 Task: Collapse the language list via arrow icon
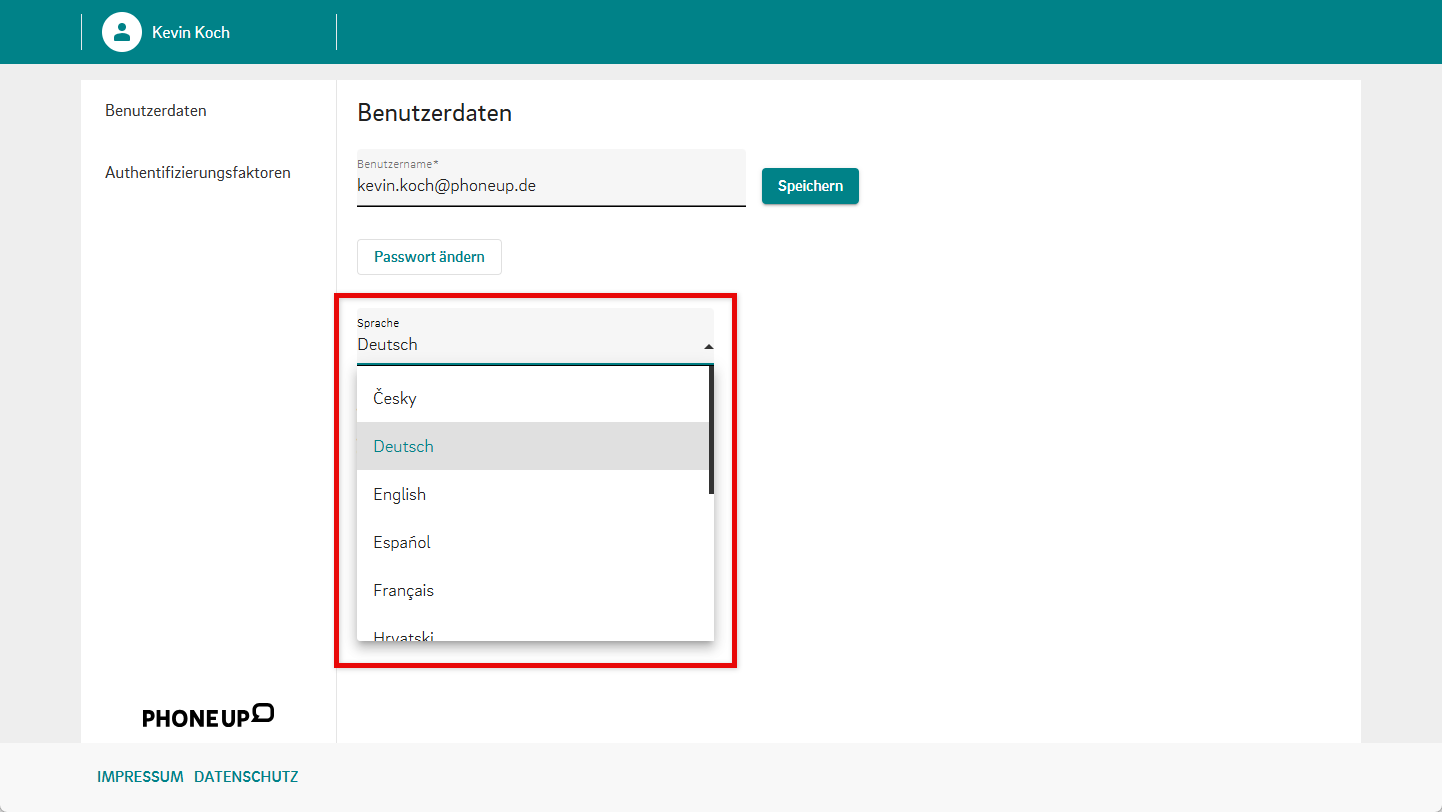[x=708, y=346]
